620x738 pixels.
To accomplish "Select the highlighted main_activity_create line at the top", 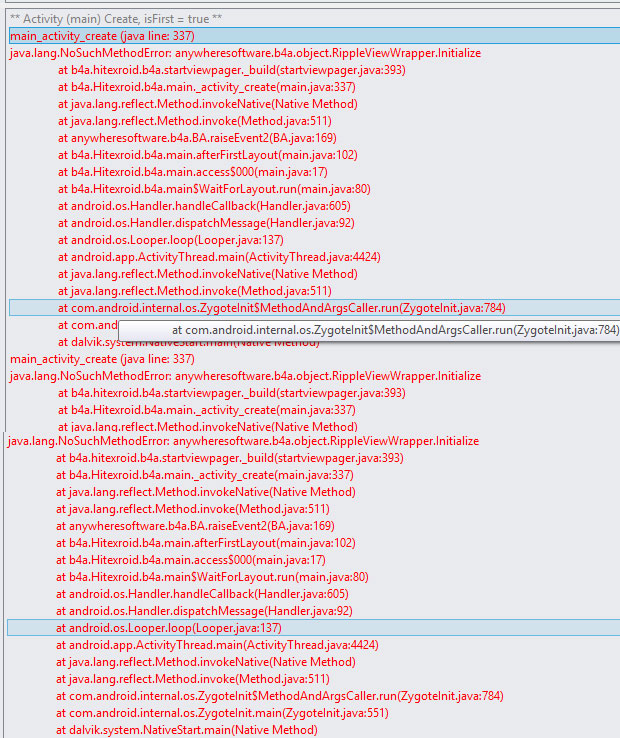I will tap(102, 36).
